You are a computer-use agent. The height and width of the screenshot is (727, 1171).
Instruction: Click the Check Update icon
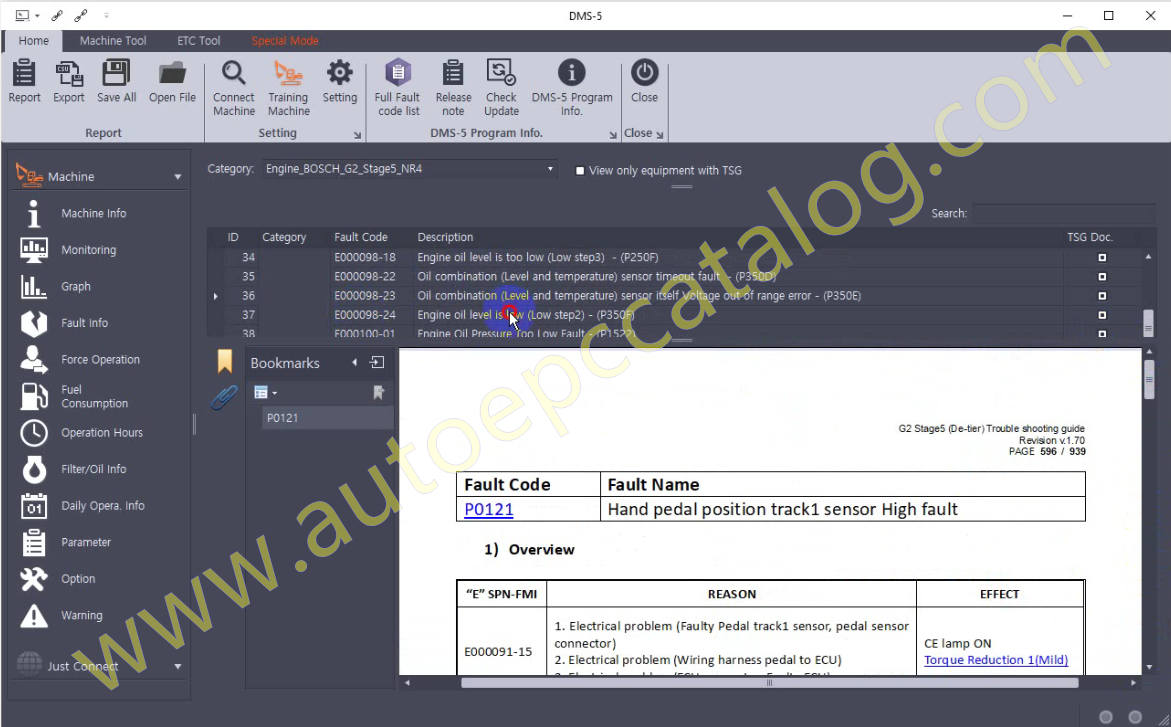[500, 86]
